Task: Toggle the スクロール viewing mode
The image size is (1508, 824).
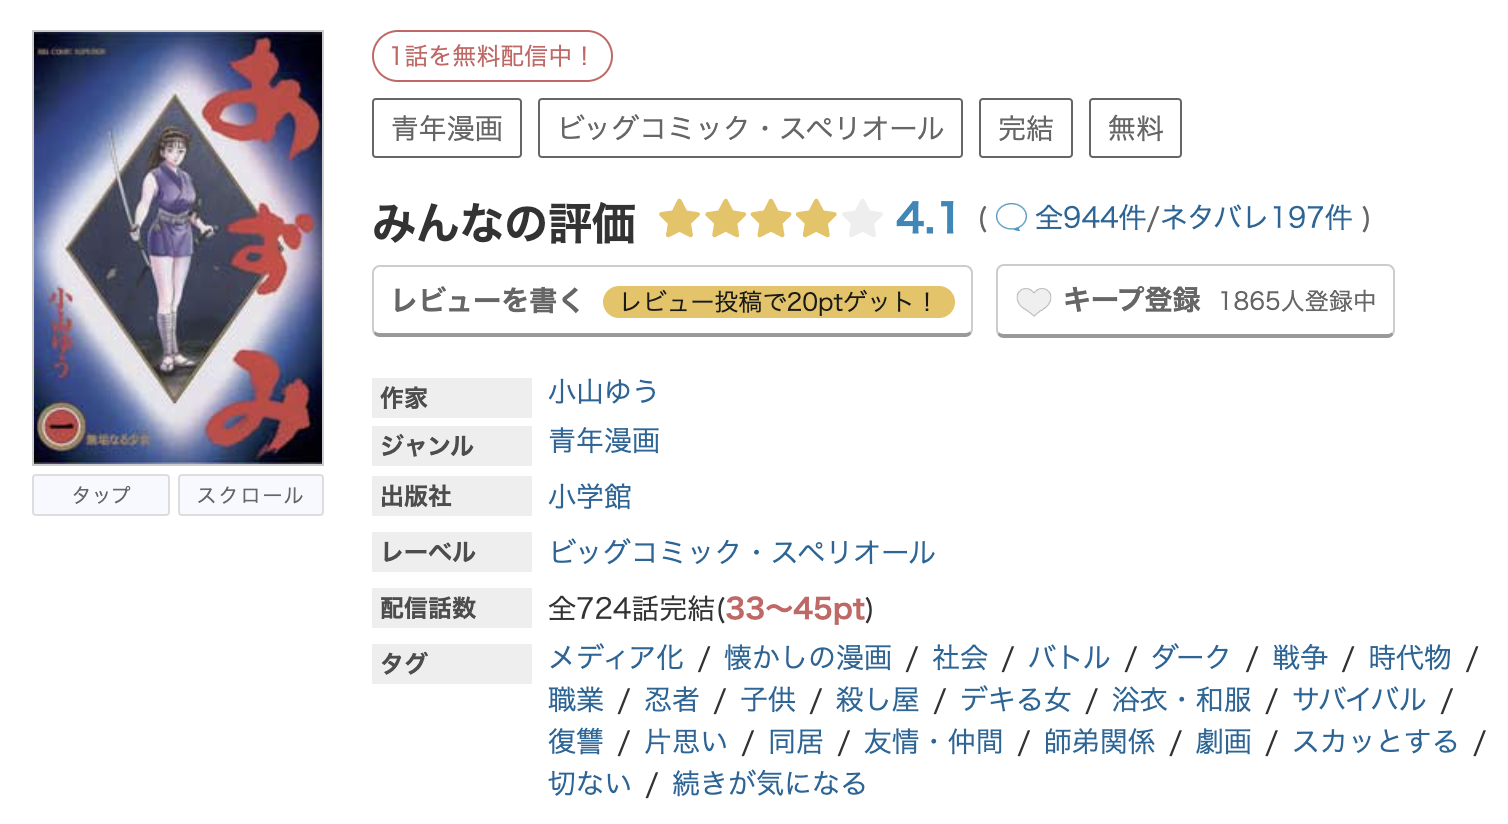Action: tap(250, 494)
